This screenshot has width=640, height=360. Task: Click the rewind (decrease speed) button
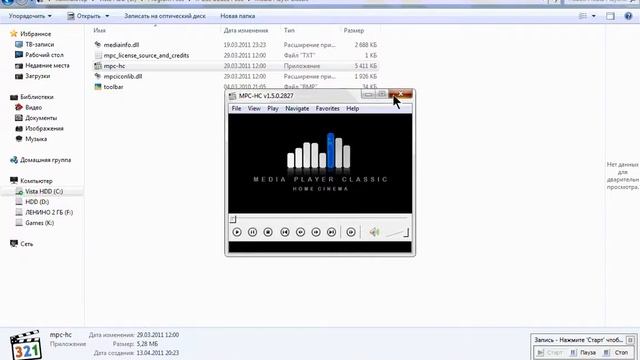(300, 232)
